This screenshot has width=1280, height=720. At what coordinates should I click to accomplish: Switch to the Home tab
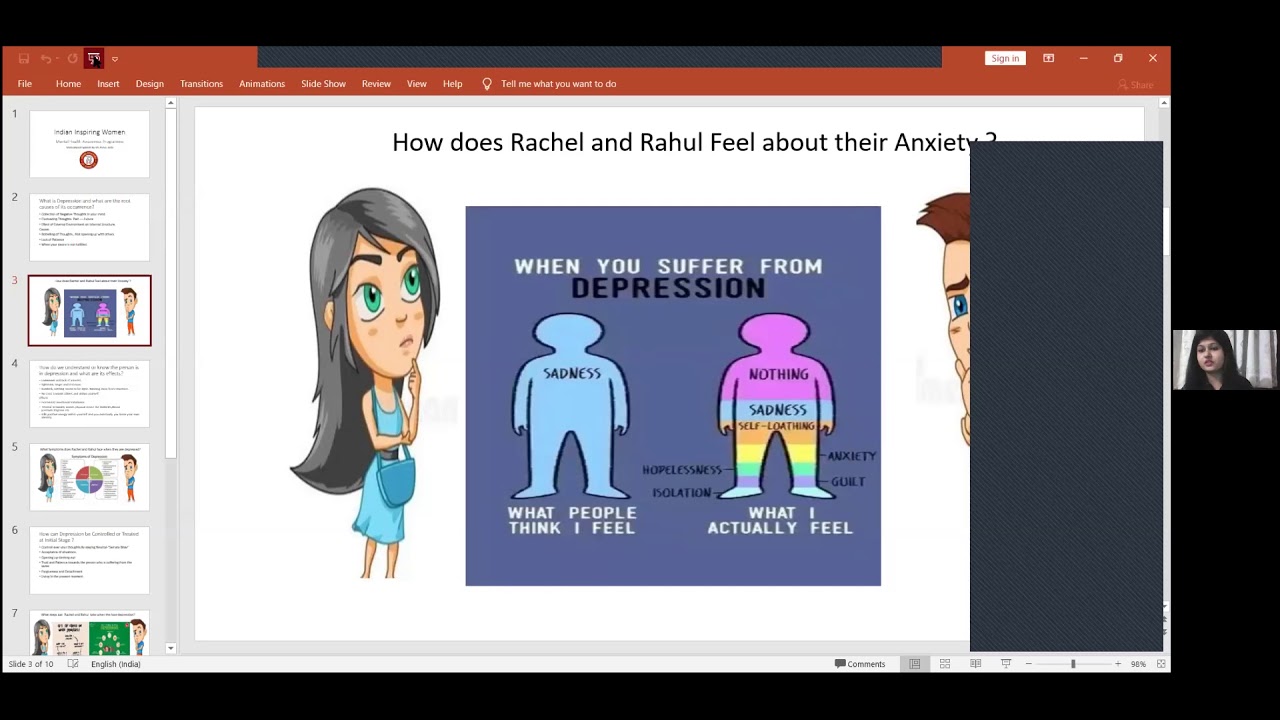click(x=68, y=84)
